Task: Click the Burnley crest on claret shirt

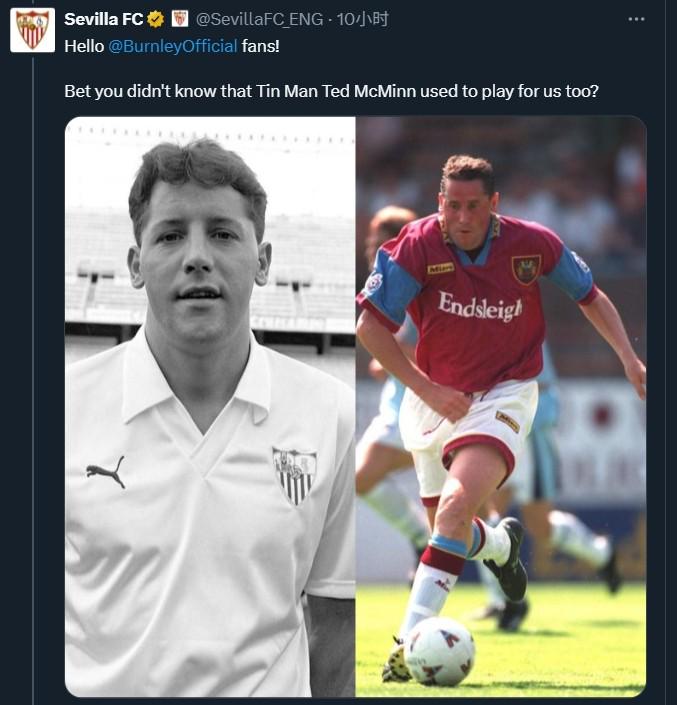Action: click(x=526, y=269)
